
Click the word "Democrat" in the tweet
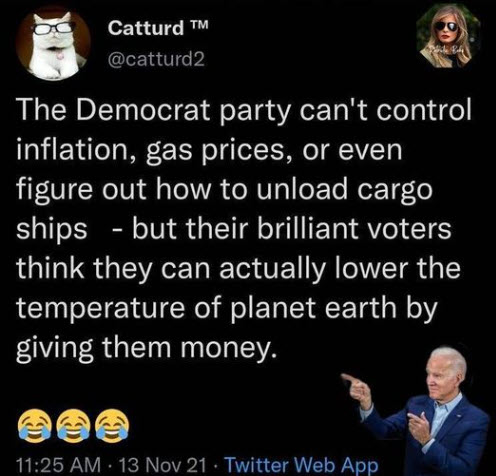[143, 110]
